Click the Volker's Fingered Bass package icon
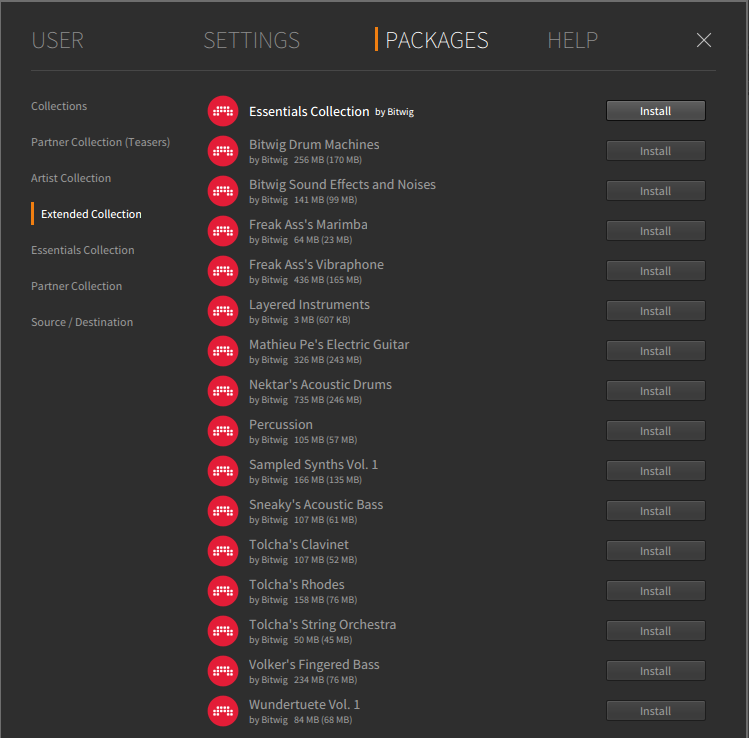 click(x=223, y=671)
